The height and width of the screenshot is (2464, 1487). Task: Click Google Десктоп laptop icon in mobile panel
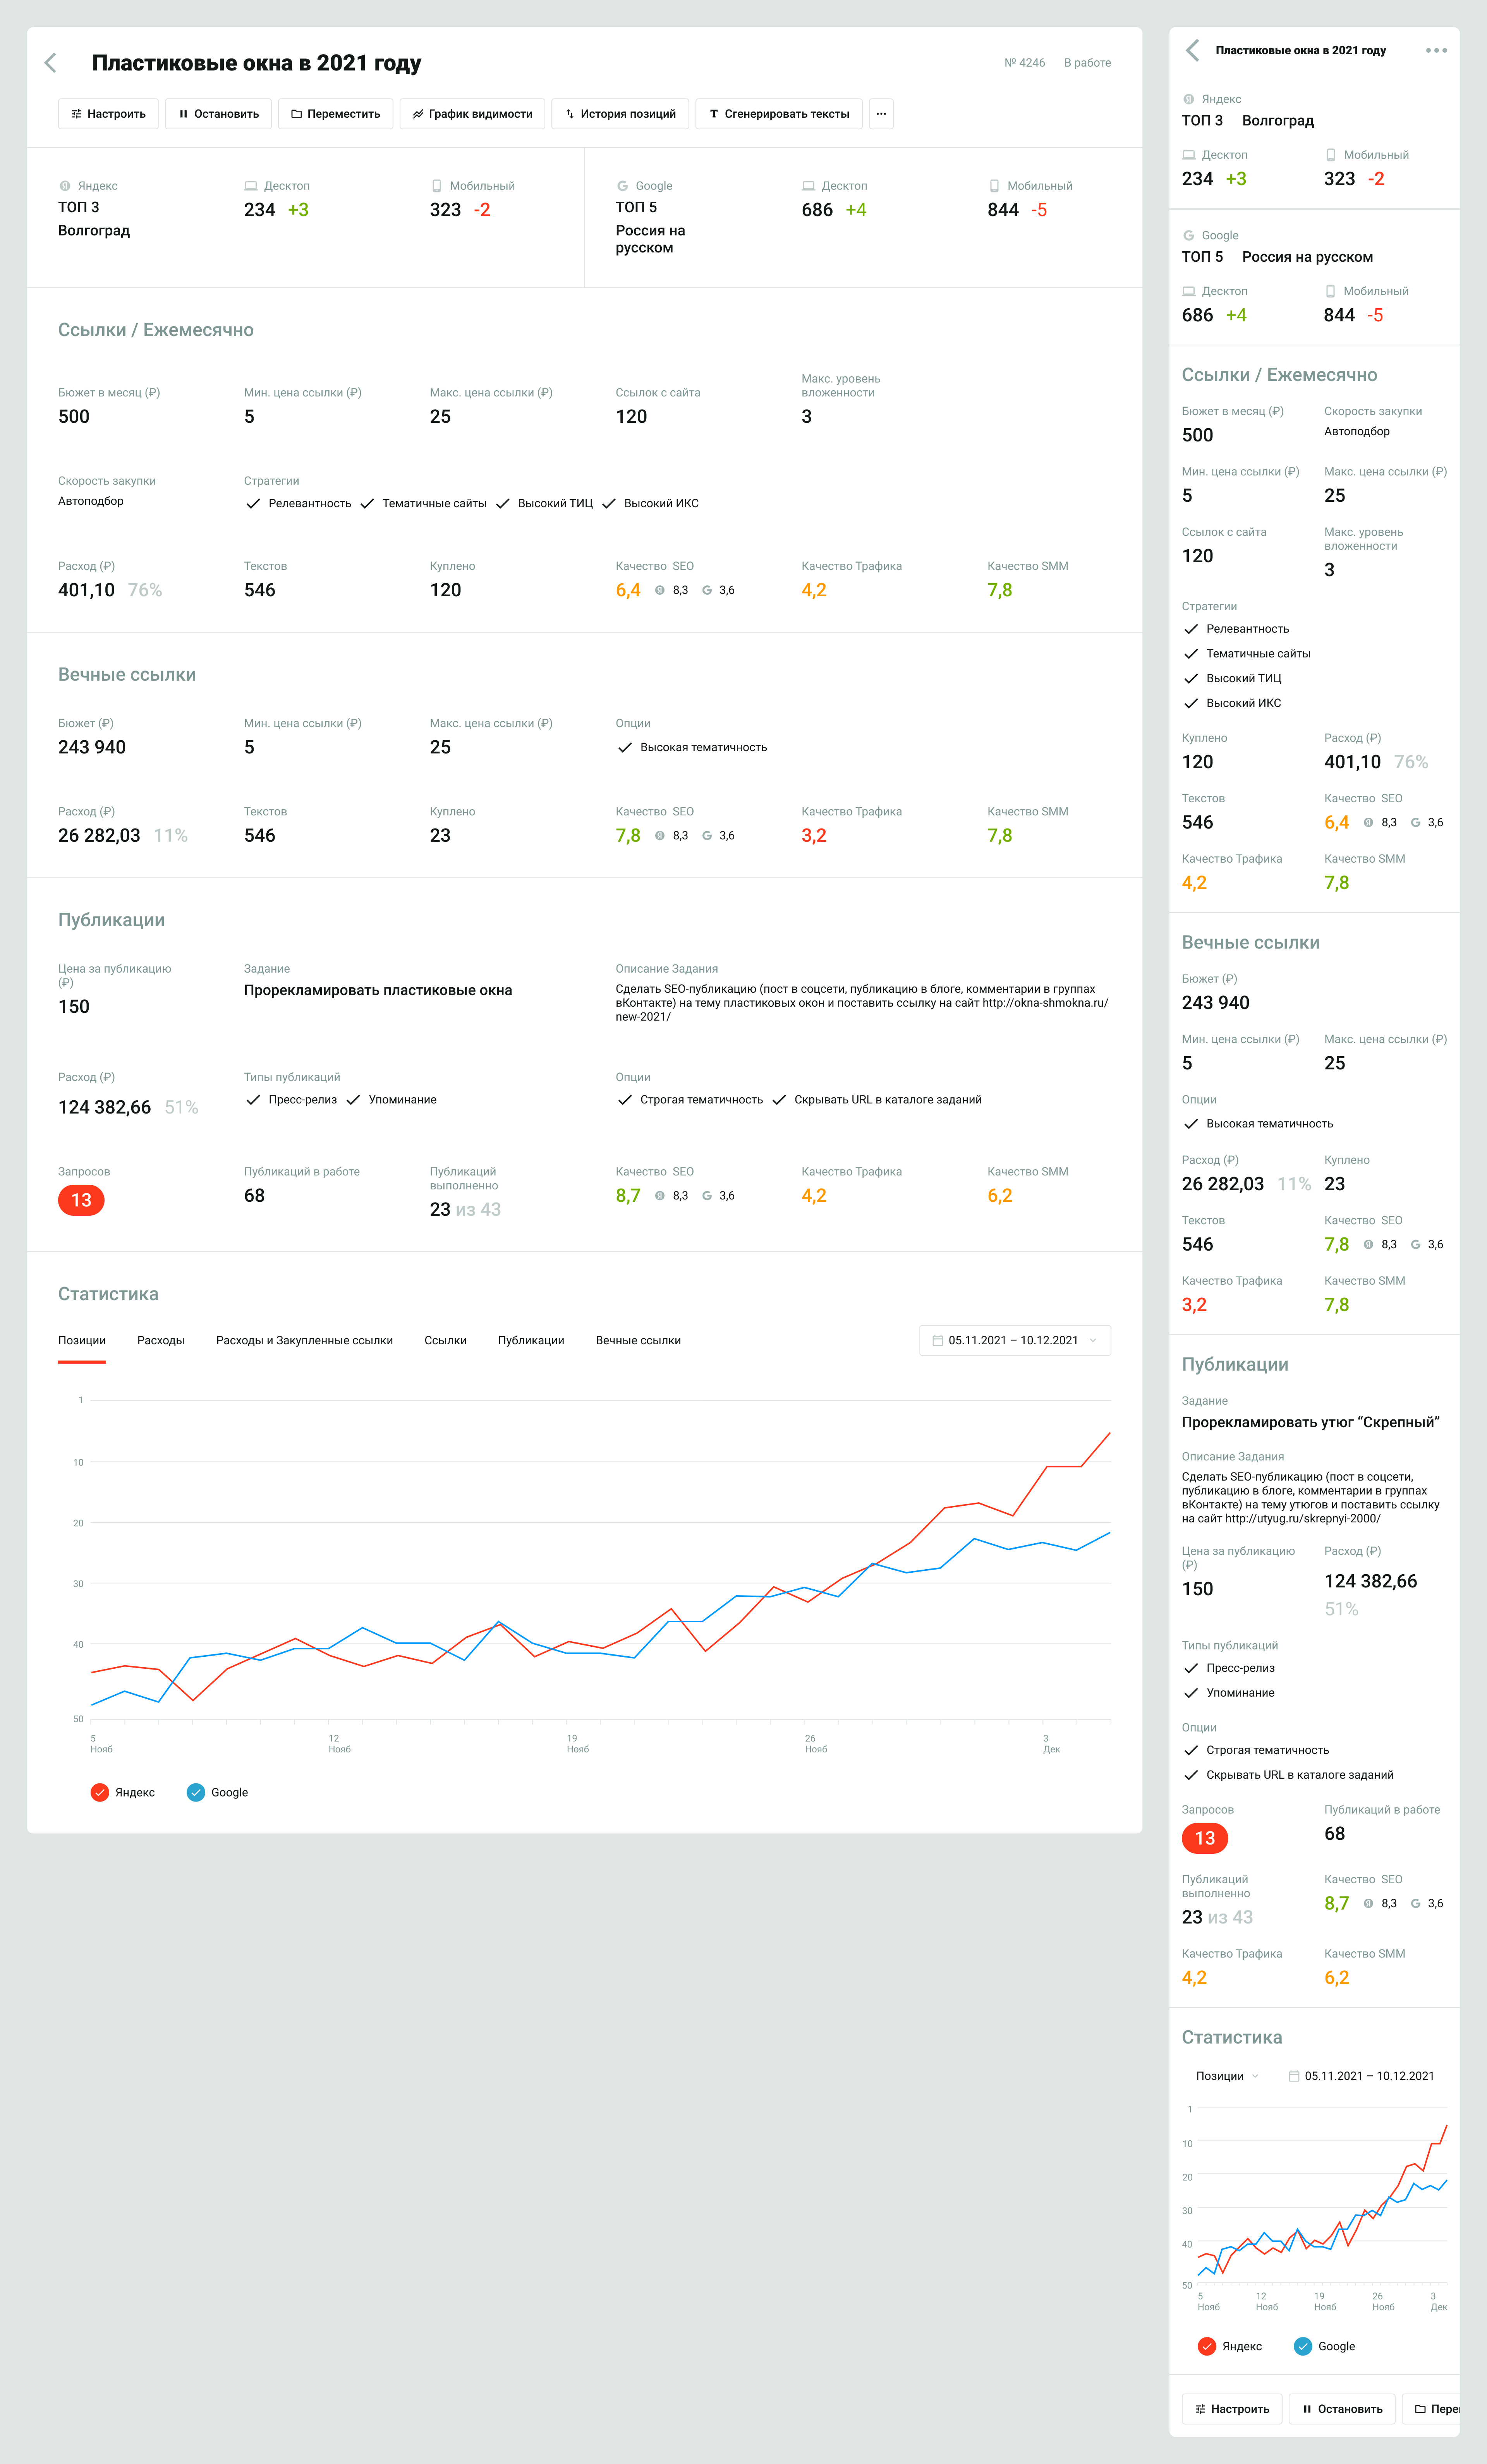(1189, 291)
